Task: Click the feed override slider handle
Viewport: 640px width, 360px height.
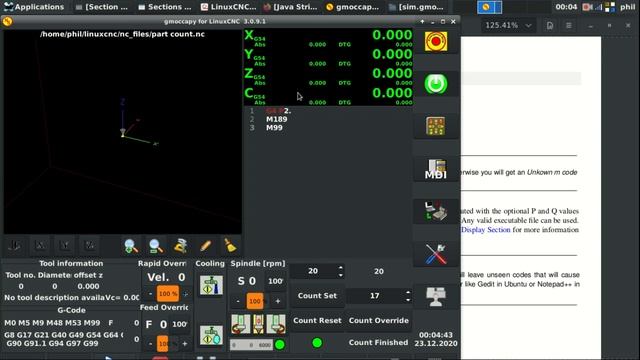Action: 163,344
